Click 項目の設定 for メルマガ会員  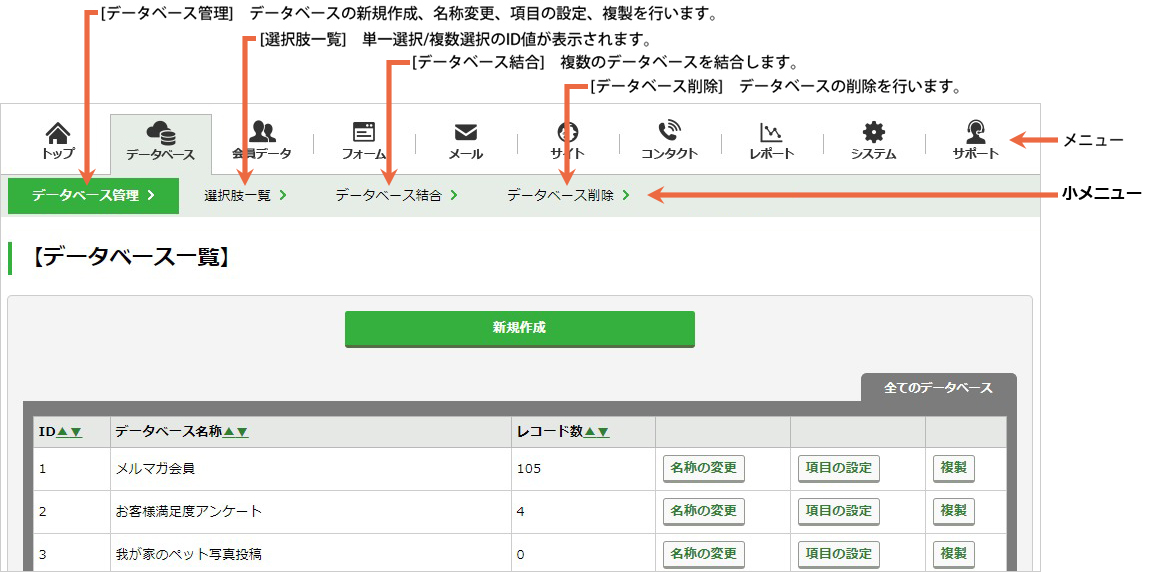click(x=839, y=468)
